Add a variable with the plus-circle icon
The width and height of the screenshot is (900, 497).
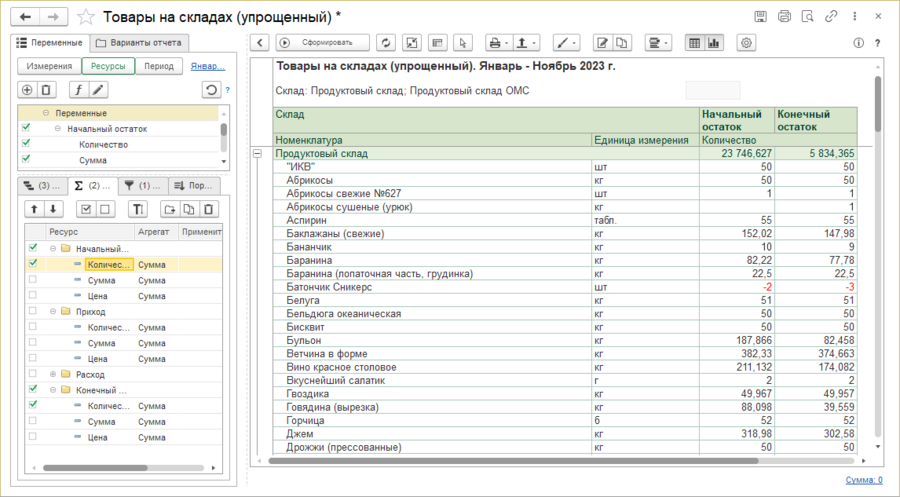click(27, 90)
